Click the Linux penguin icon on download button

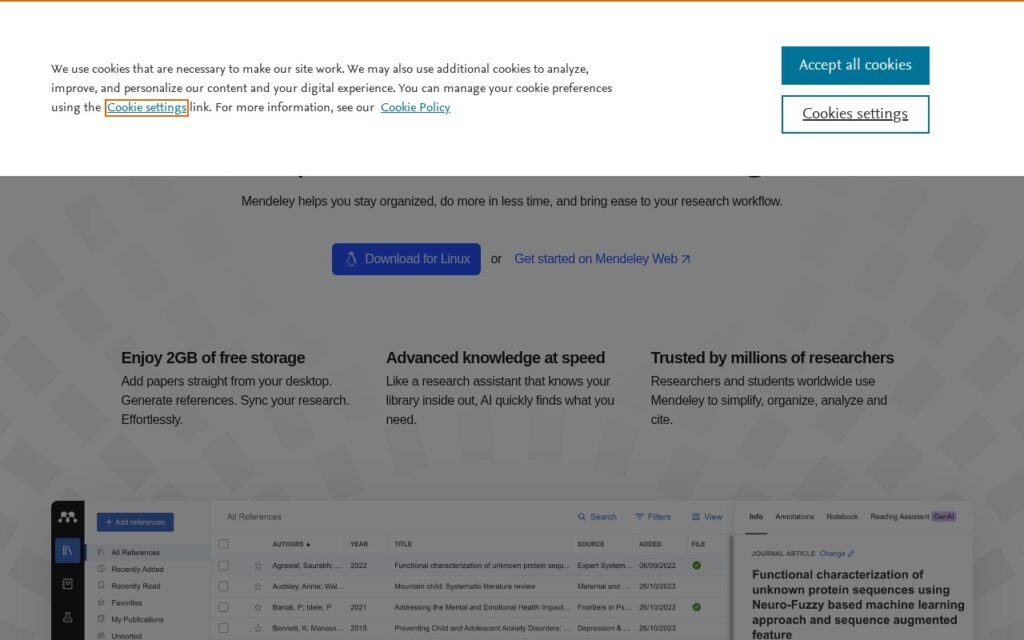pyautogui.click(x=351, y=259)
